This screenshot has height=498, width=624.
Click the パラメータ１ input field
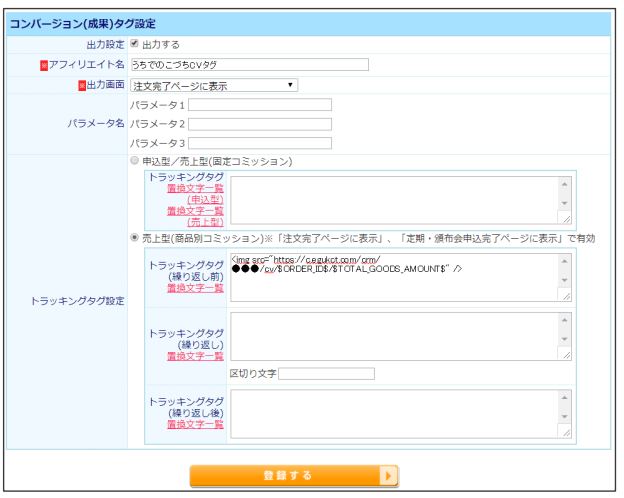pyautogui.click(x=260, y=105)
